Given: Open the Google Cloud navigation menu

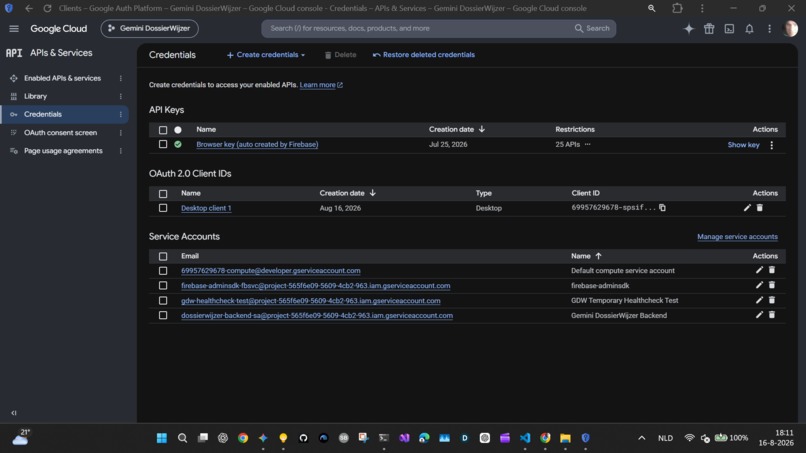Looking at the screenshot, I should point(14,29).
